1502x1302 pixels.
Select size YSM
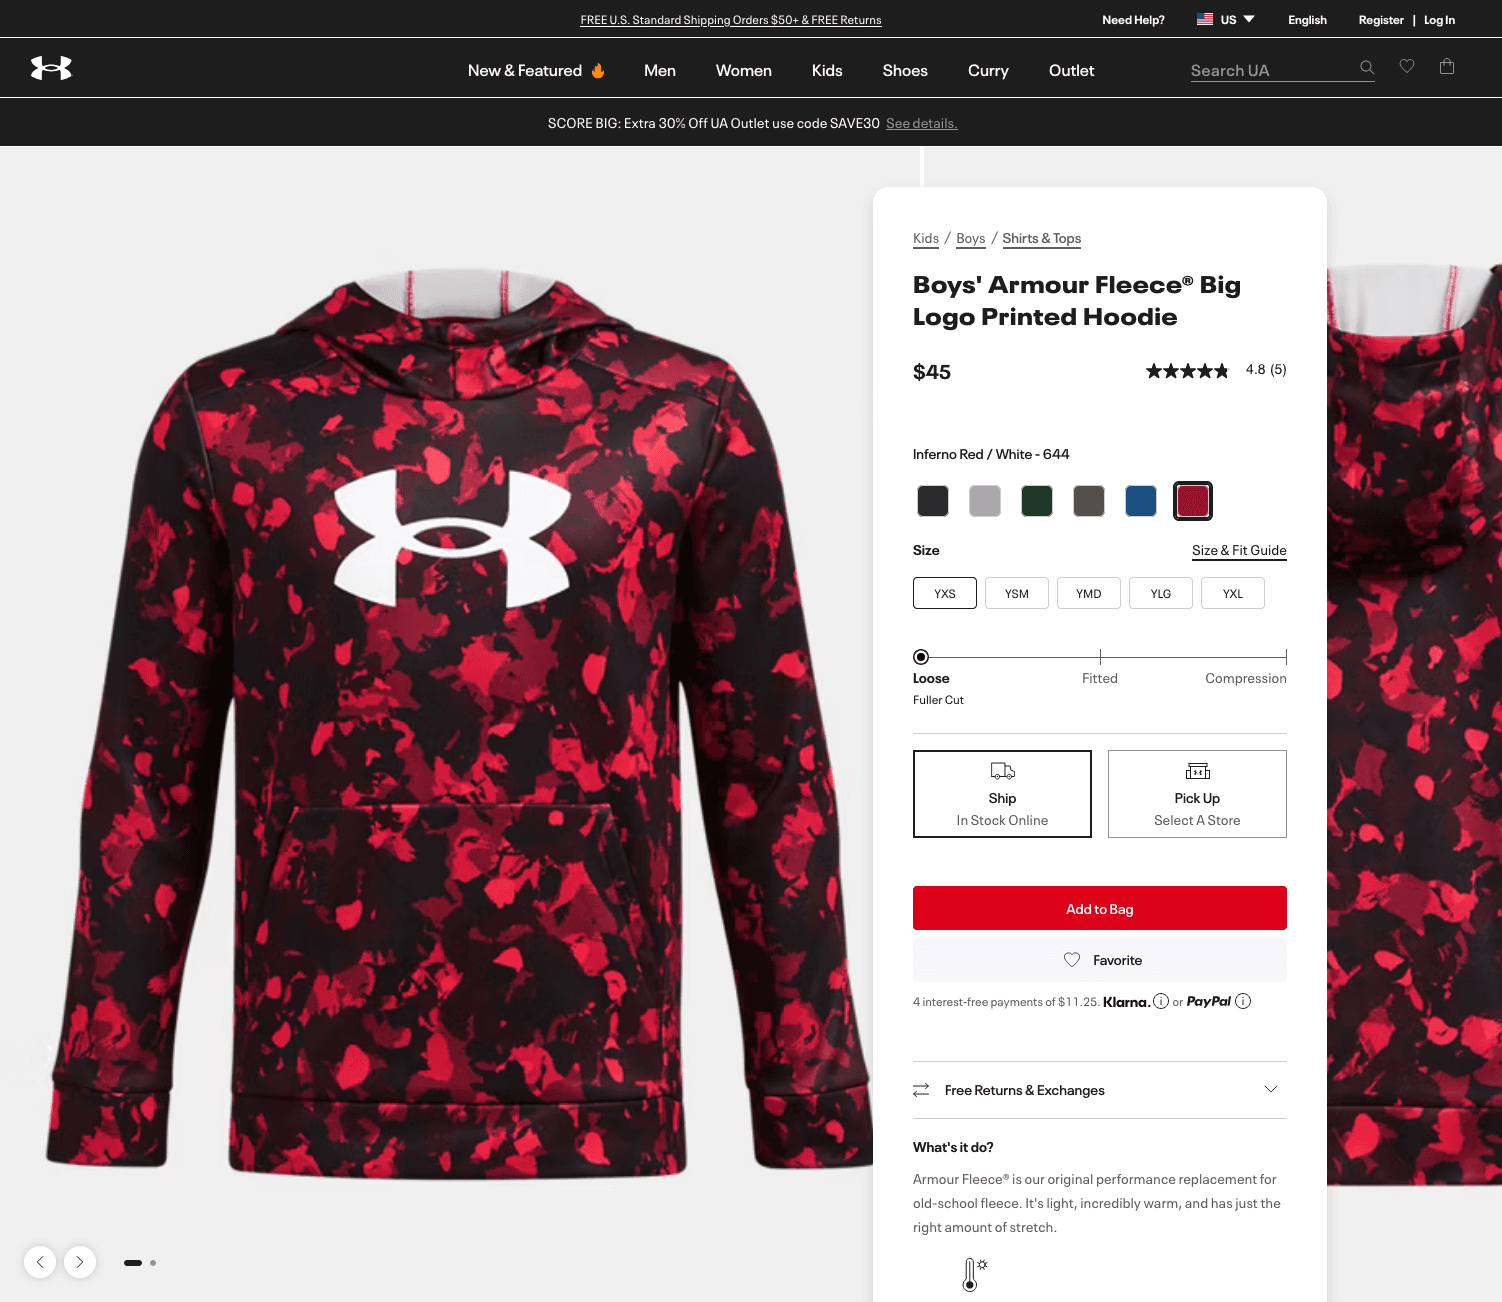(1017, 593)
